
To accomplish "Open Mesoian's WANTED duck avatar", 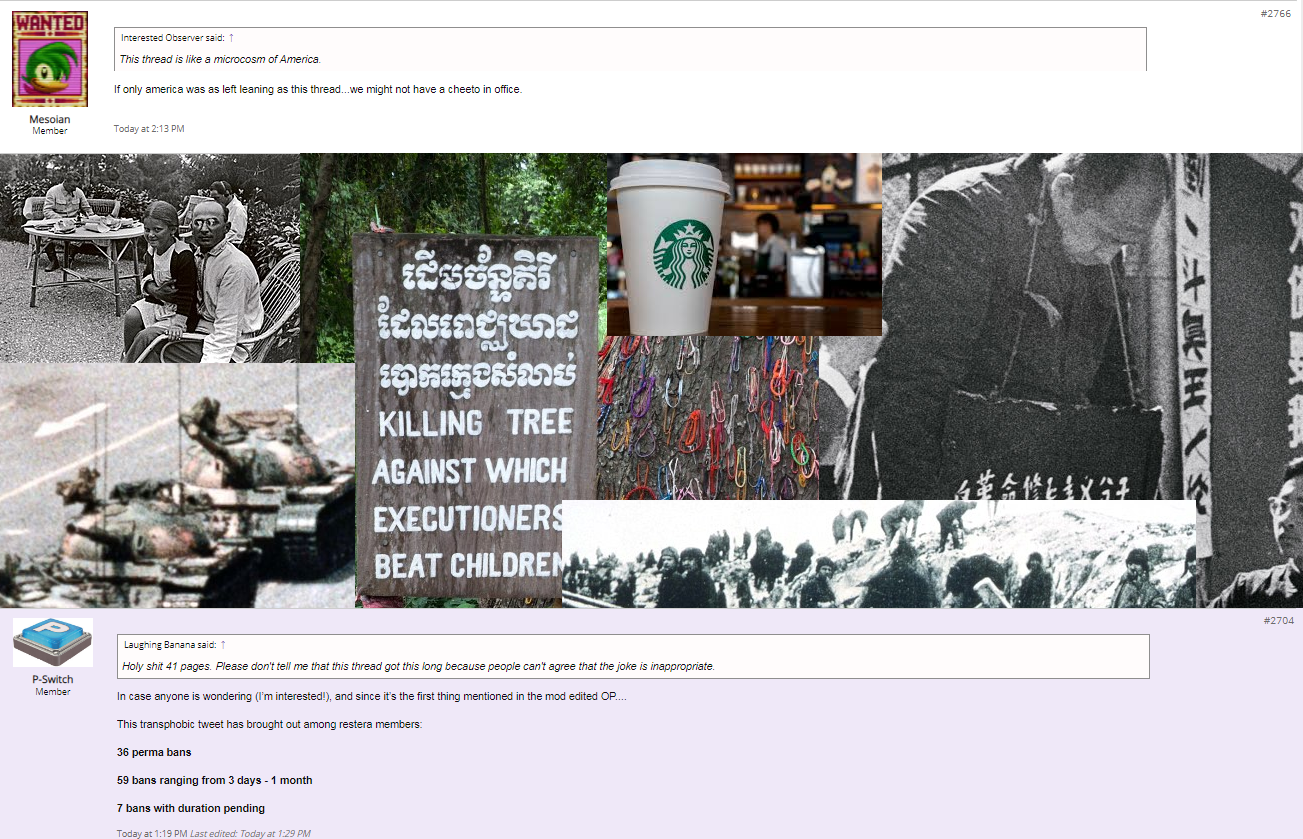I will click(x=50, y=59).
